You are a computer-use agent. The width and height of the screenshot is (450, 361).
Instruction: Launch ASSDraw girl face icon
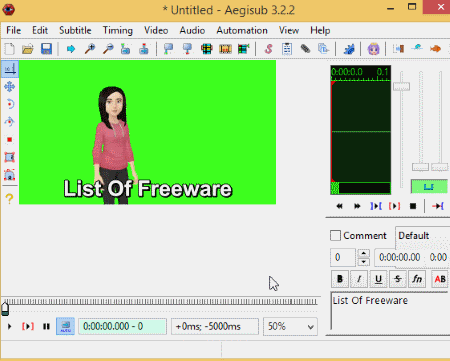tap(374, 49)
